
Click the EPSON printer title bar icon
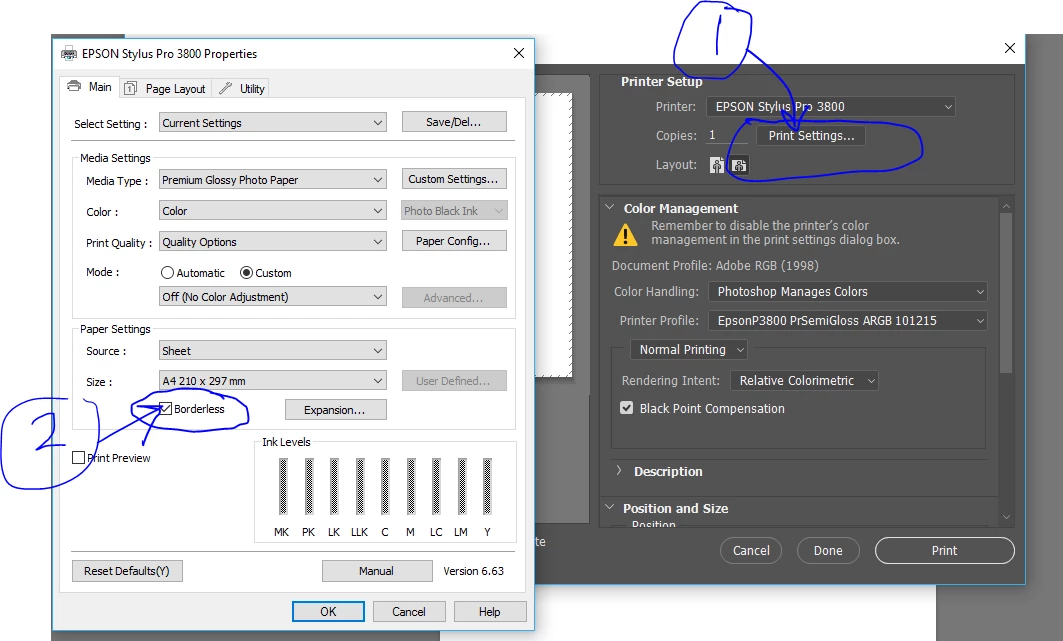pyautogui.click(x=69, y=54)
